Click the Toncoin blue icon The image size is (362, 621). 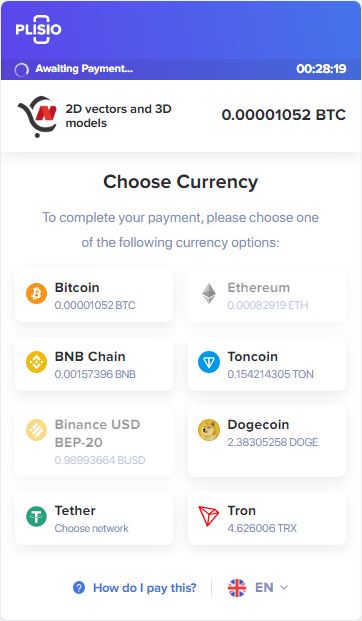tap(209, 362)
